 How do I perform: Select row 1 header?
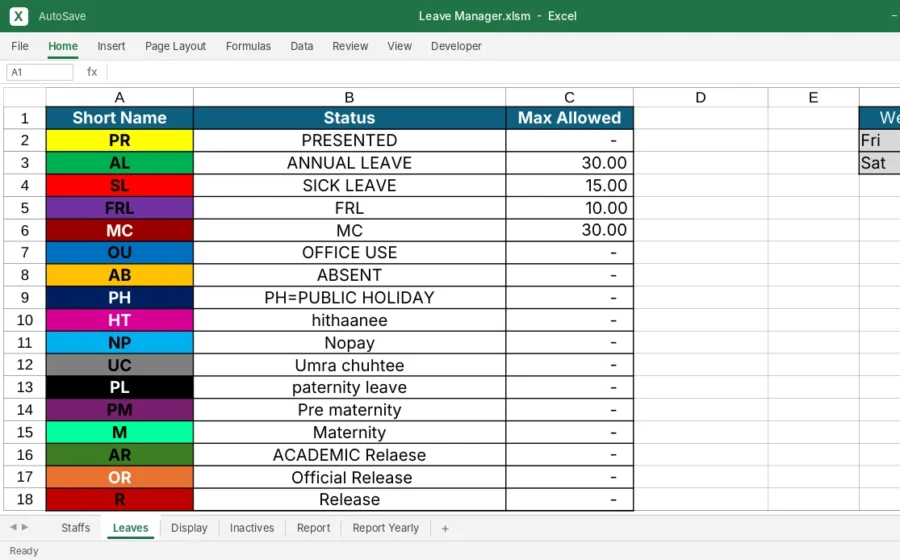(x=25, y=118)
